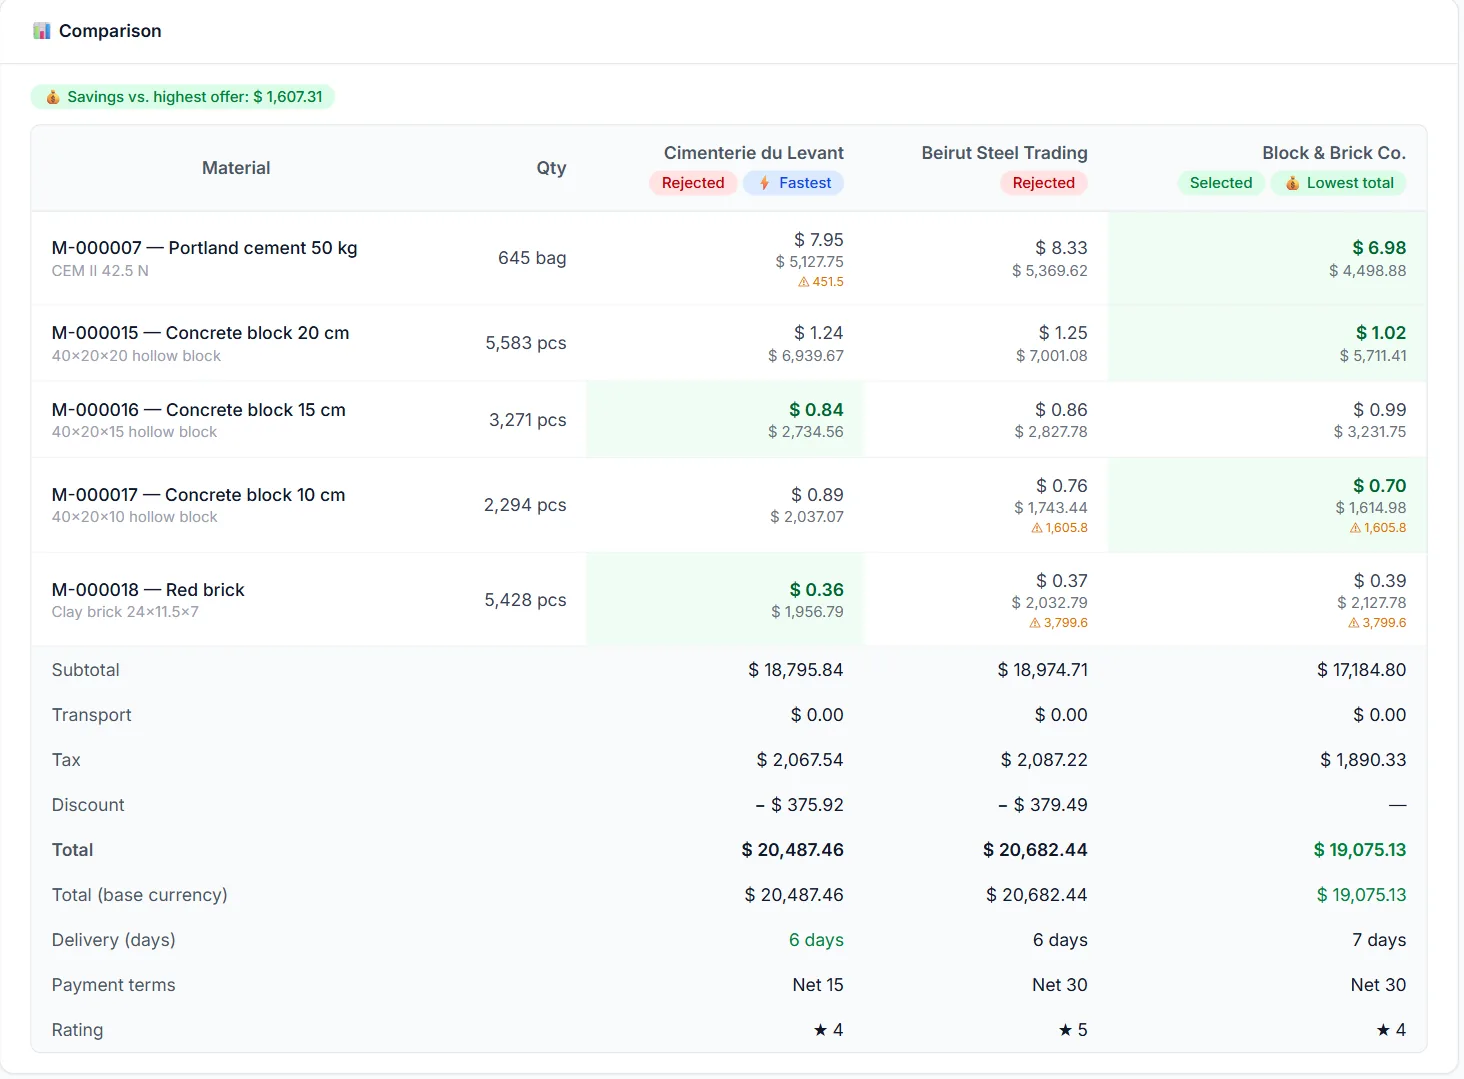
Task: Click the Selected badge under Block & Brick Co.
Action: tap(1221, 183)
